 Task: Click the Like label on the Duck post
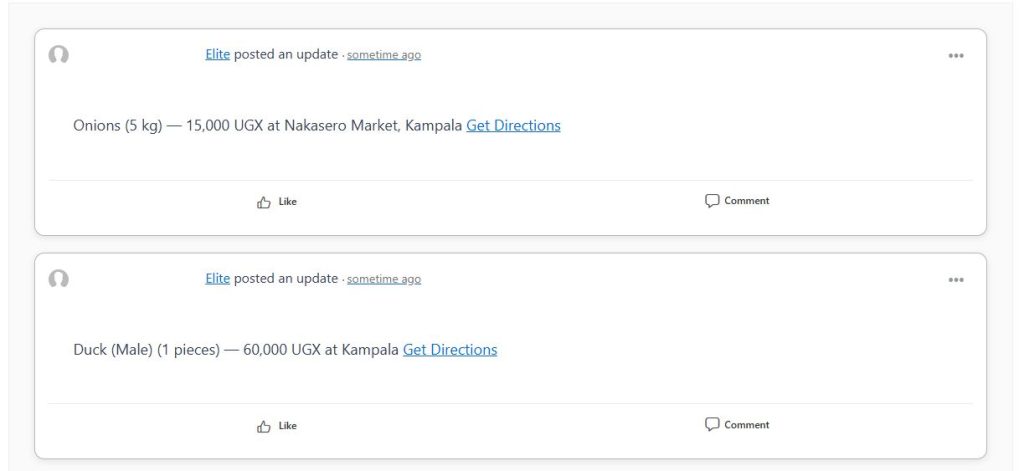pyautogui.click(x=287, y=426)
